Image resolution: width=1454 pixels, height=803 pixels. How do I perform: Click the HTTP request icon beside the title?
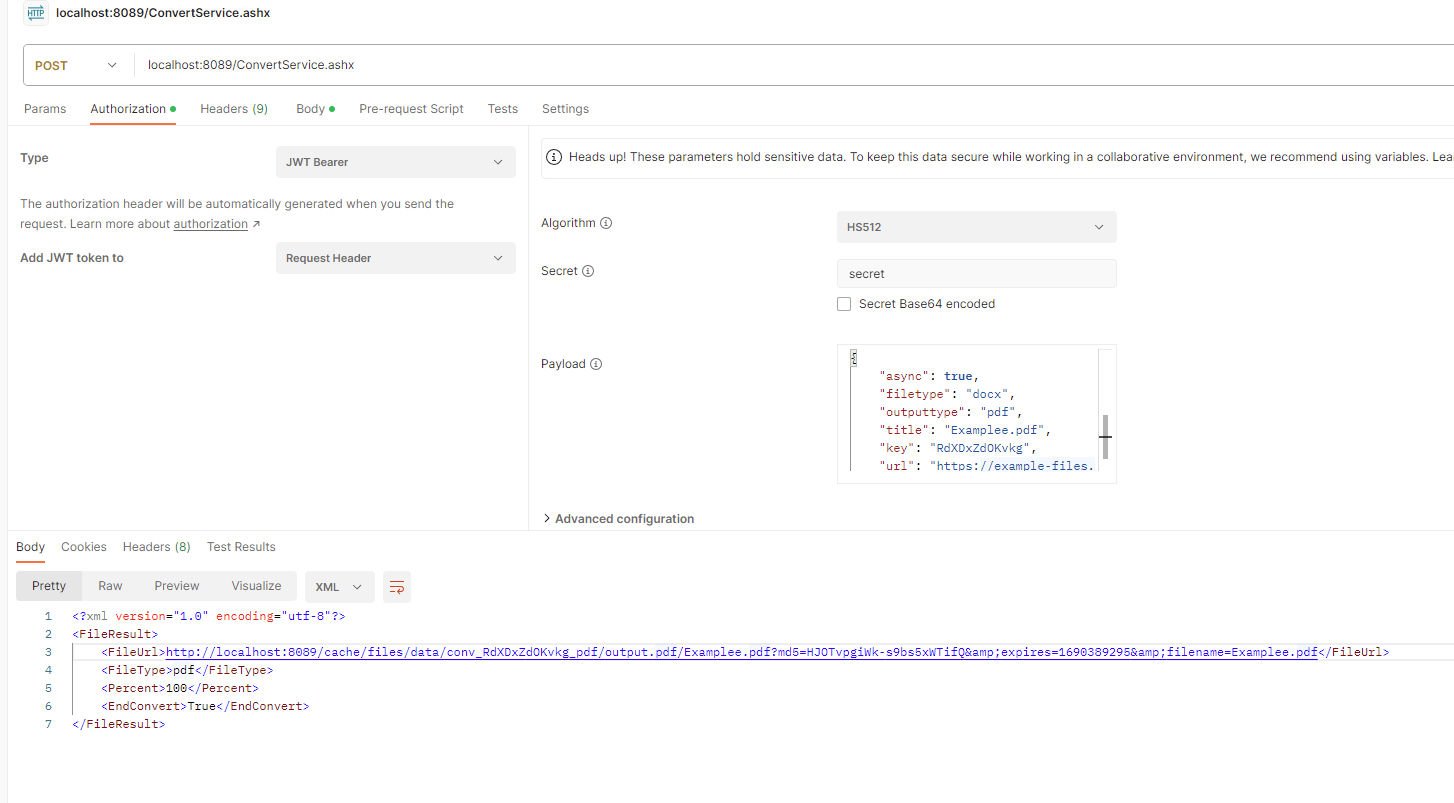point(36,14)
